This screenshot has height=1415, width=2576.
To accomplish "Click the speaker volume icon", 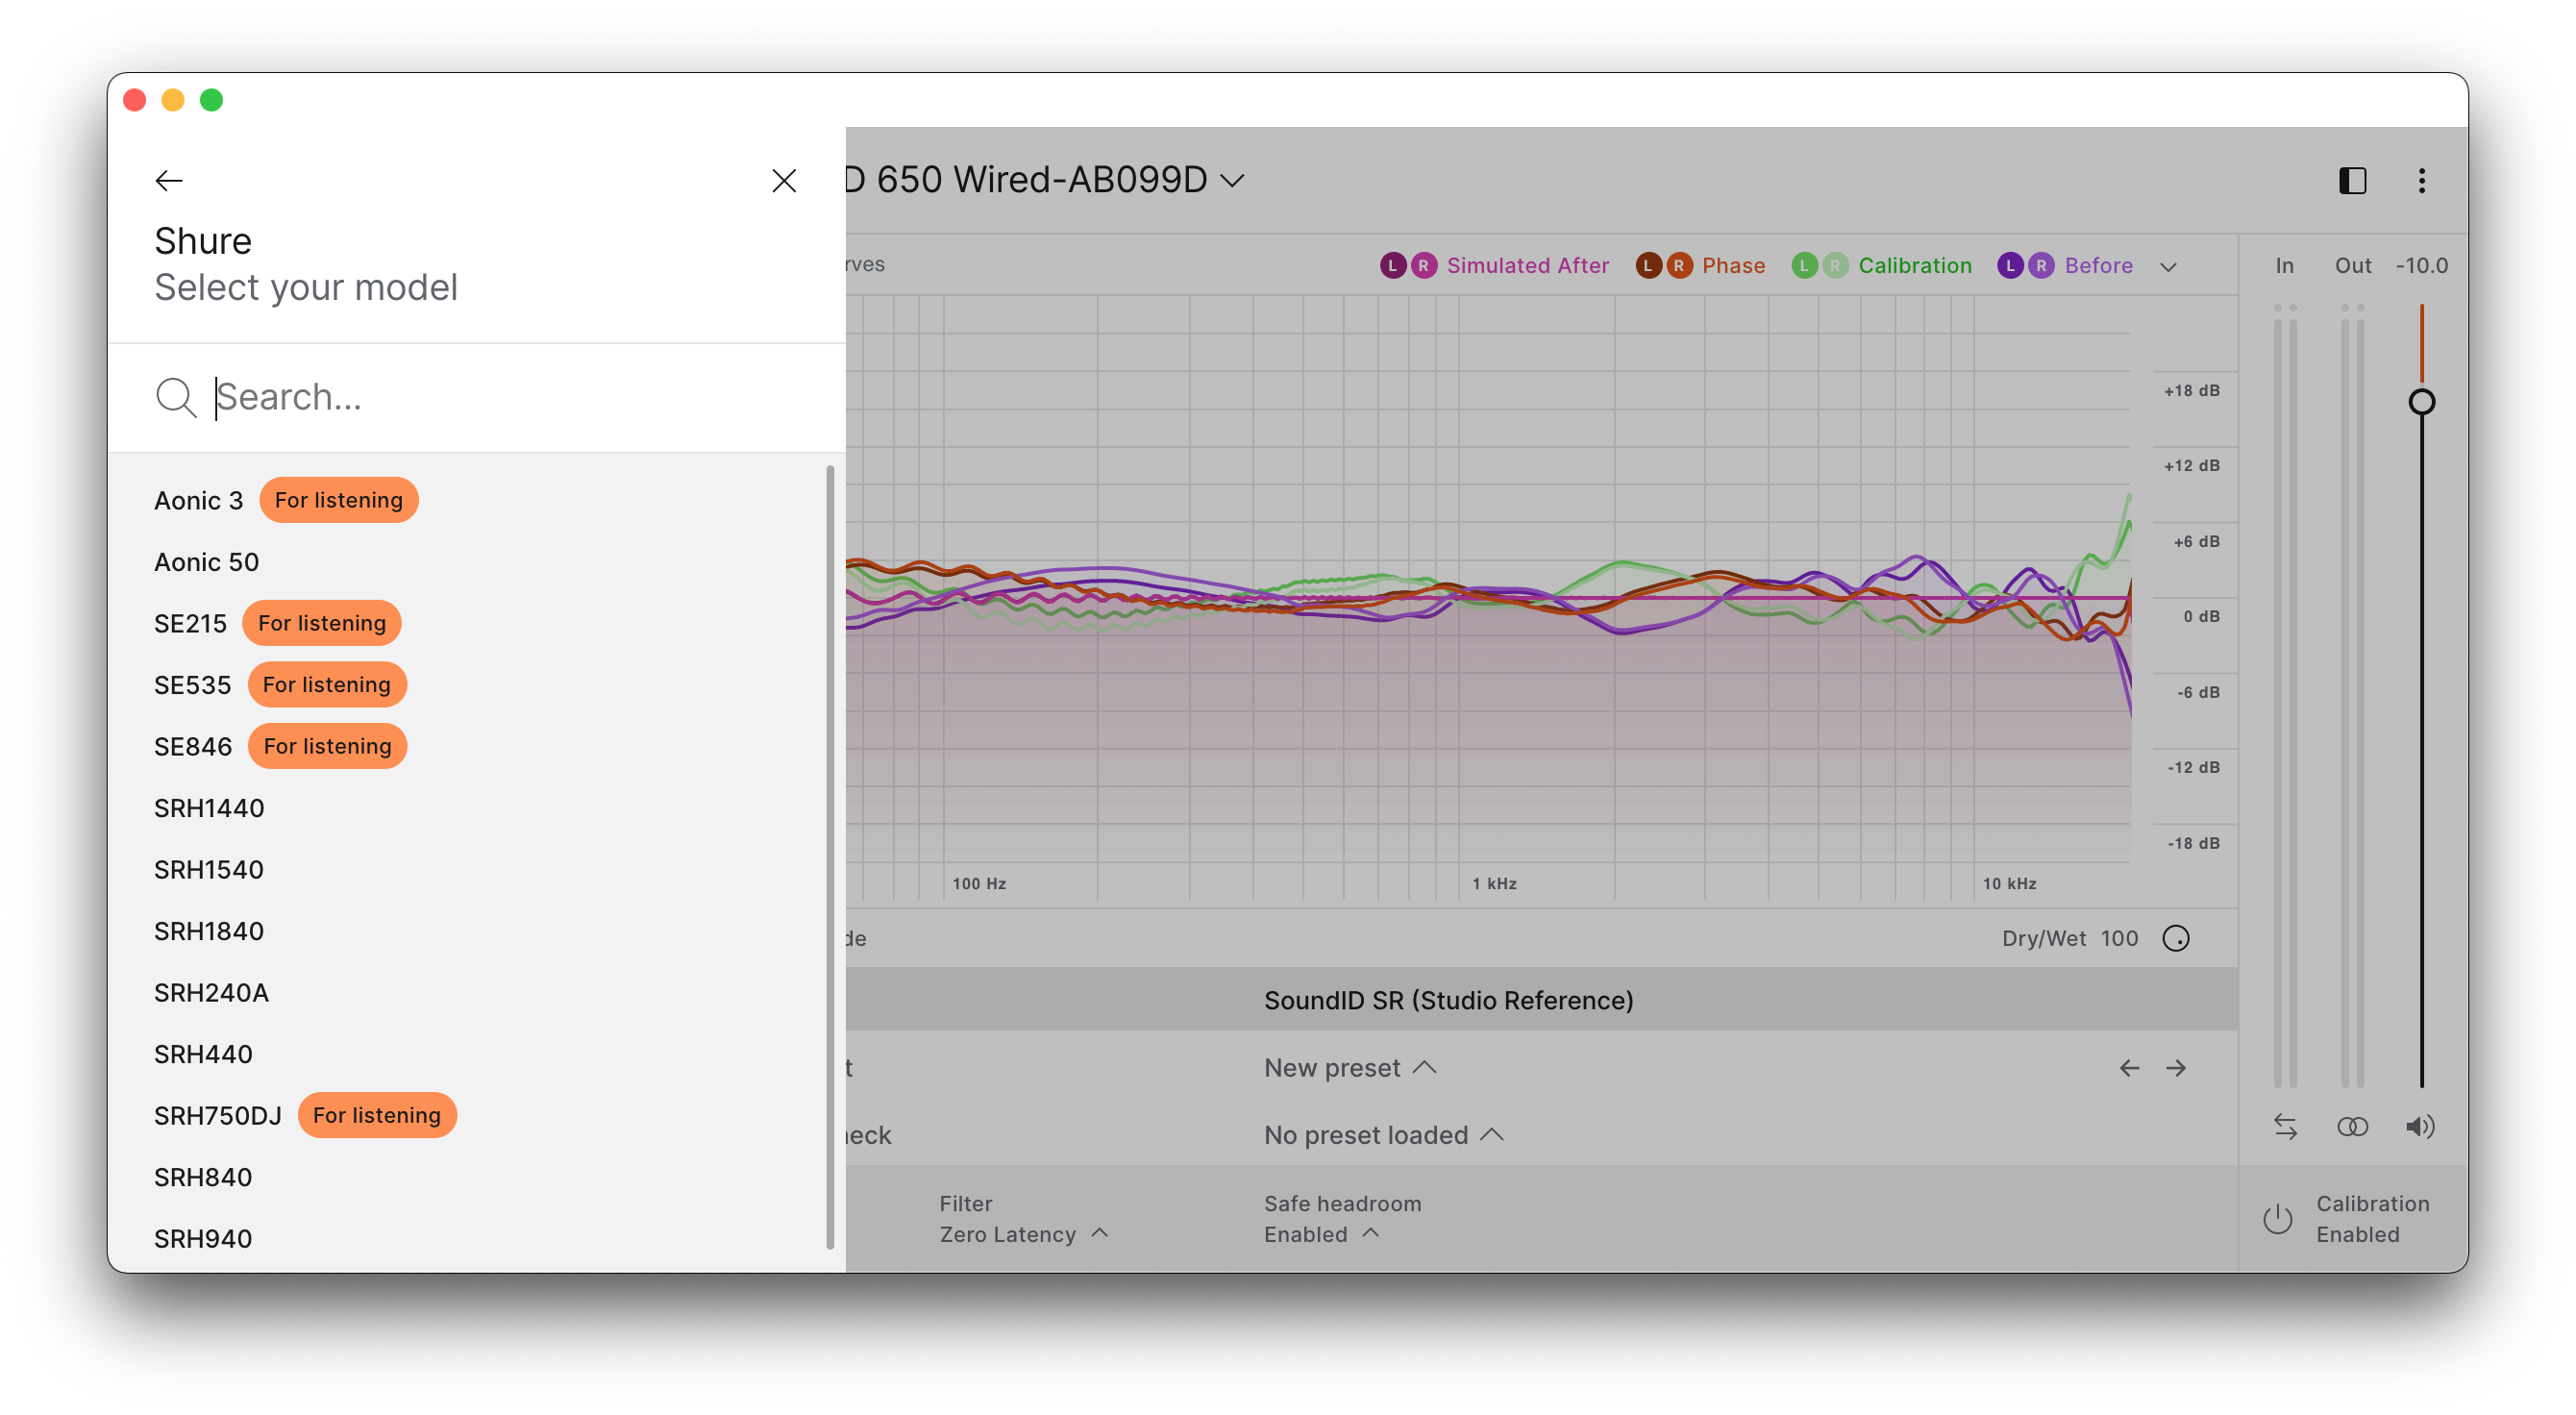I will tap(2420, 1127).
